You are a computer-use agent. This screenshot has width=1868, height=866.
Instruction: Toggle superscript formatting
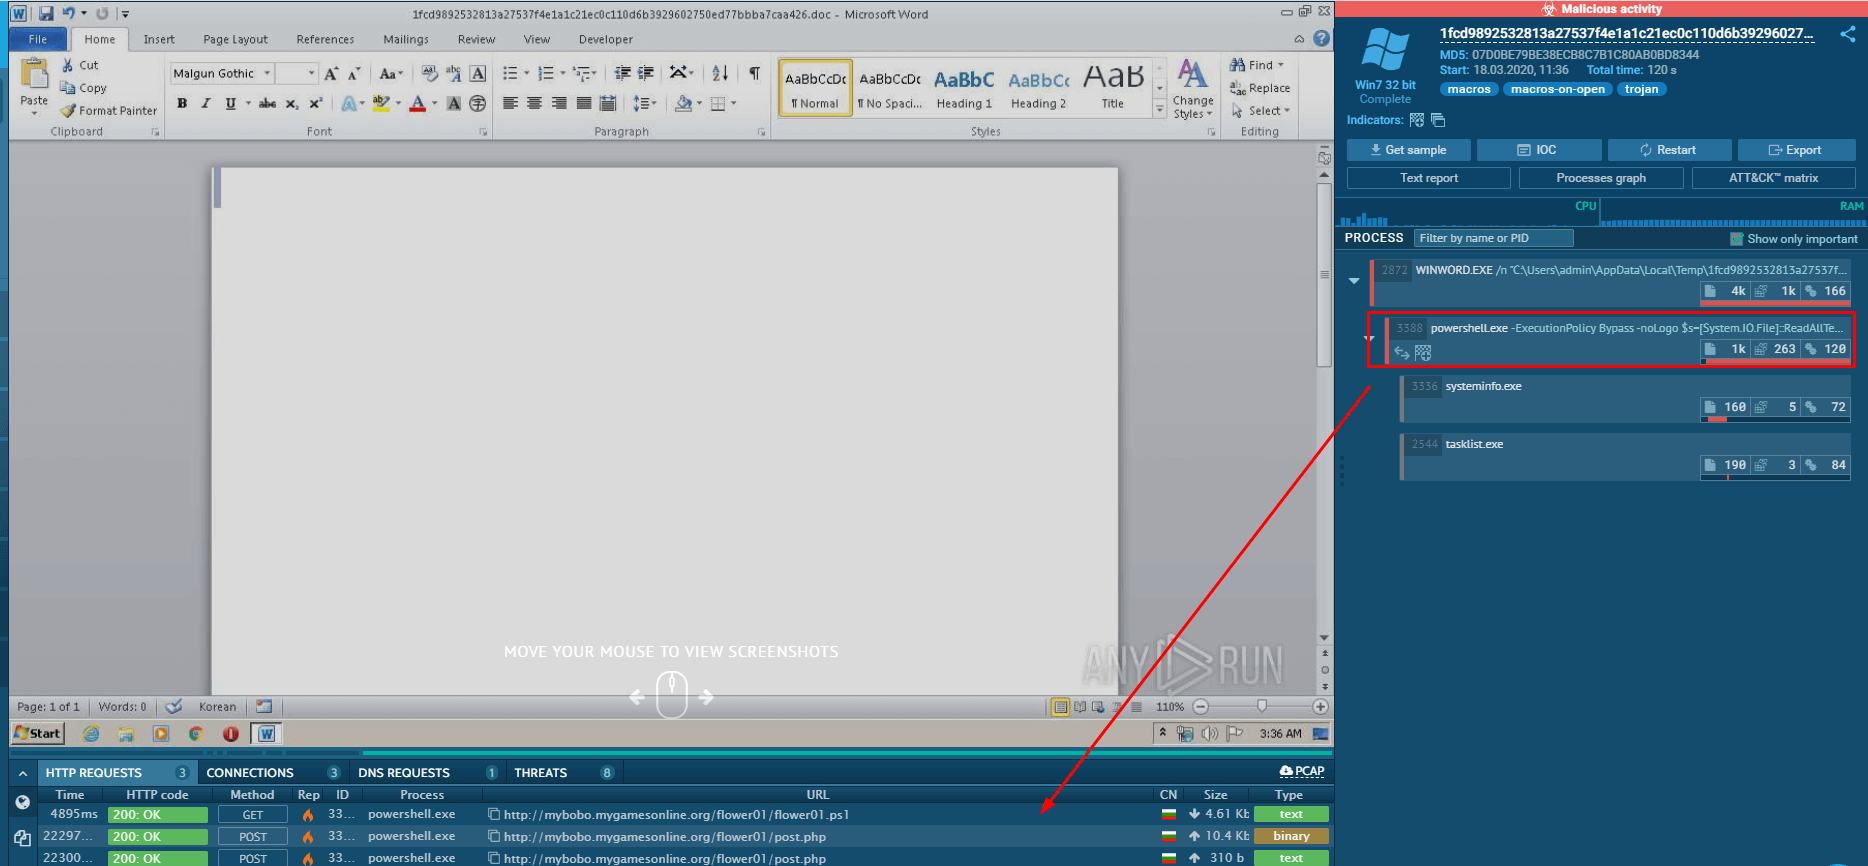coord(315,103)
